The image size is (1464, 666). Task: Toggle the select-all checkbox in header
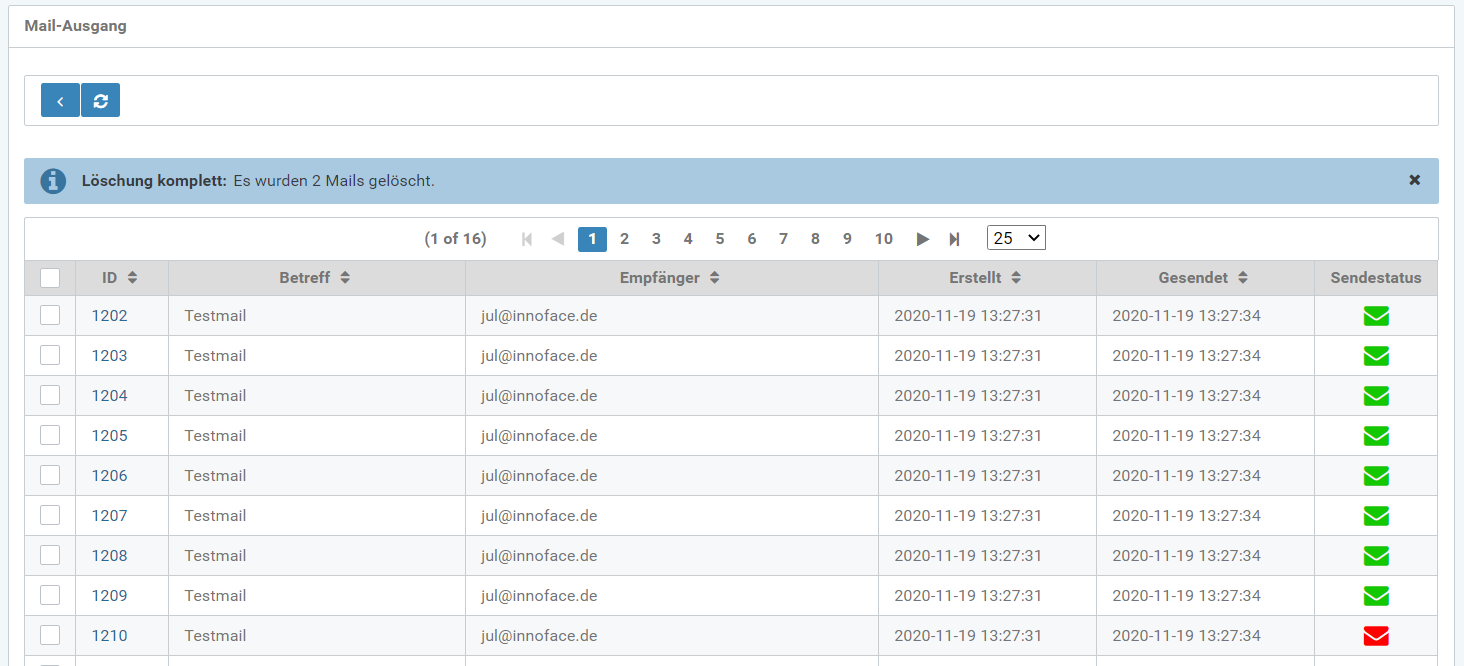pos(50,278)
